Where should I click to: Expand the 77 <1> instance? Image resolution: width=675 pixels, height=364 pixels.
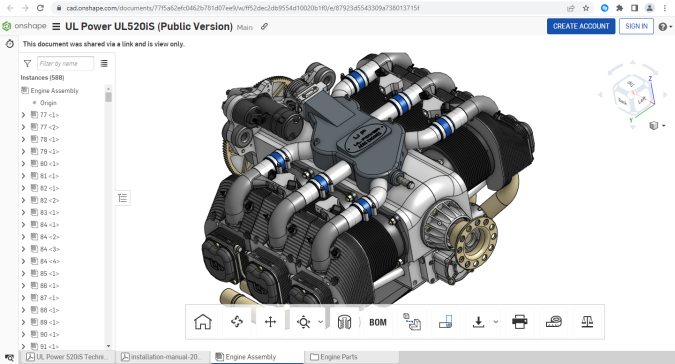coord(23,115)
